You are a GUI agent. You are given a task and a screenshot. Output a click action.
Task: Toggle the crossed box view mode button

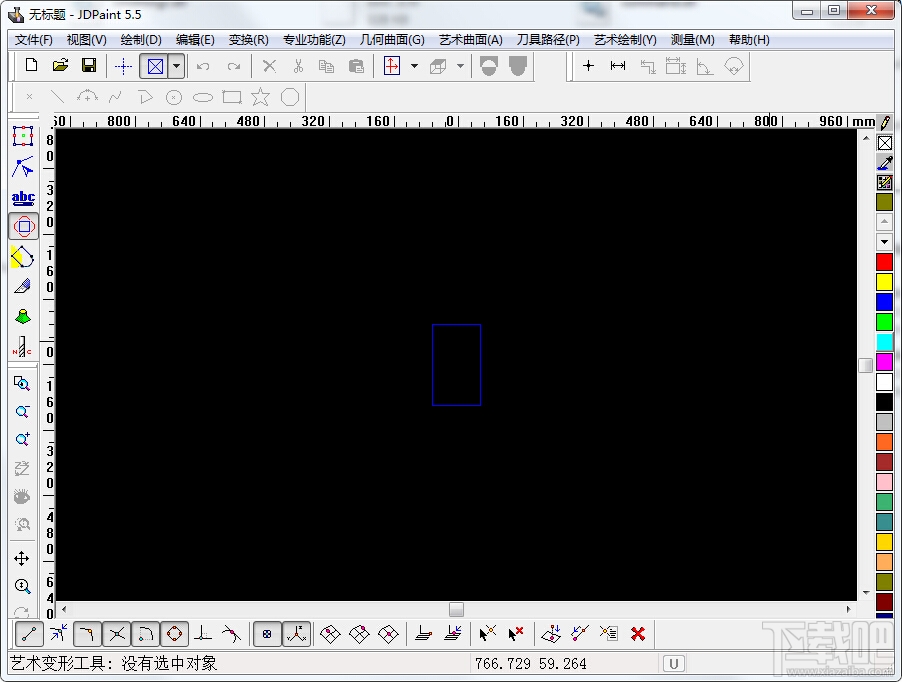pyautogui.click(x=155, y=66)
